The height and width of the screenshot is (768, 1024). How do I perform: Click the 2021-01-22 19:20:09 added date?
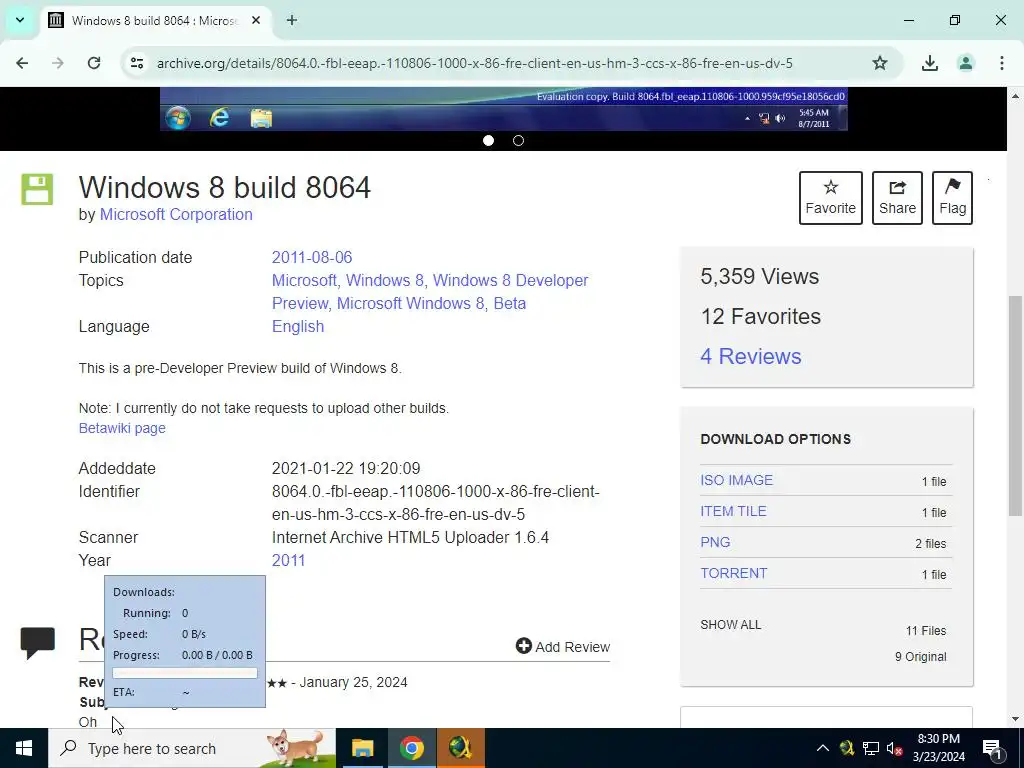point(346,469)
